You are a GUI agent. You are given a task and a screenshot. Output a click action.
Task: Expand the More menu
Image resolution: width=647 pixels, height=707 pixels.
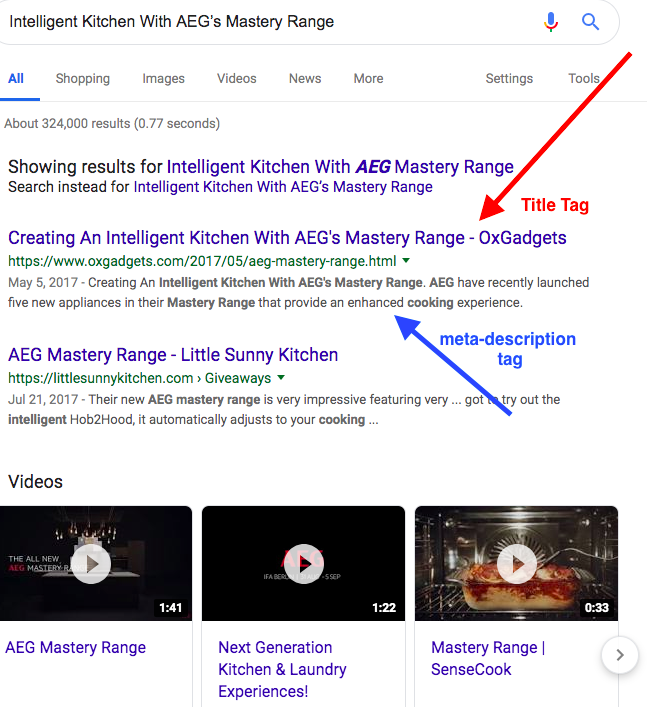[x=368, y=78]
